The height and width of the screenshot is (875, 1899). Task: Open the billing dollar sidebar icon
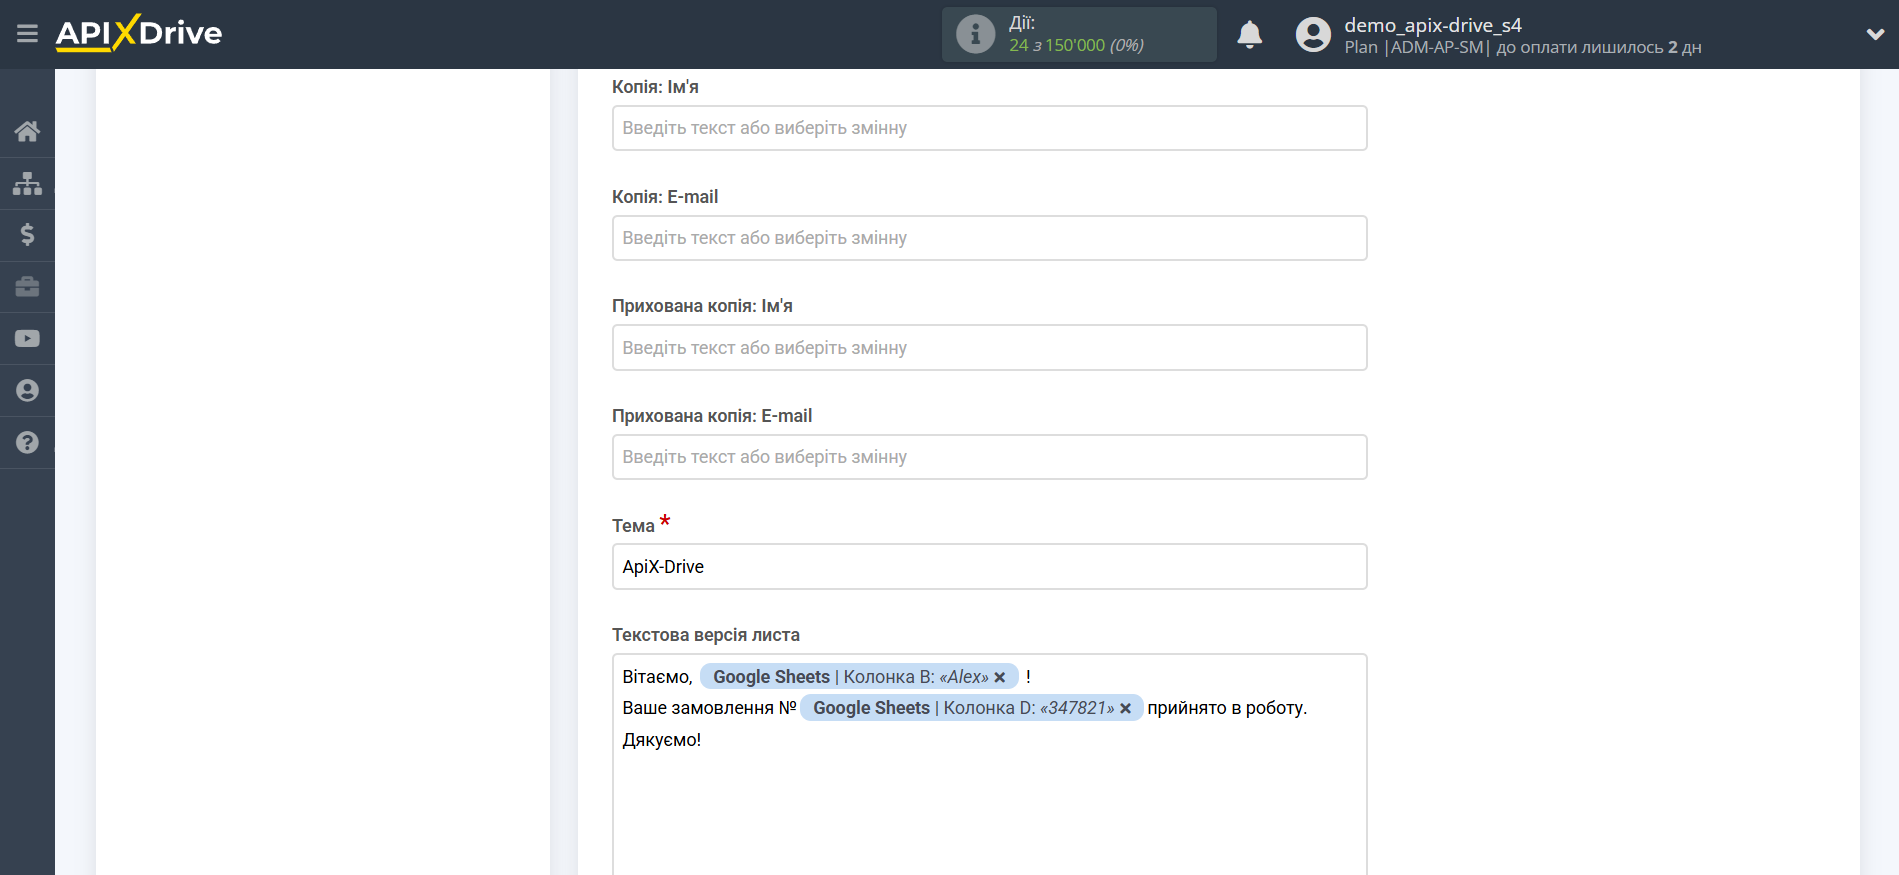point(27,235)
